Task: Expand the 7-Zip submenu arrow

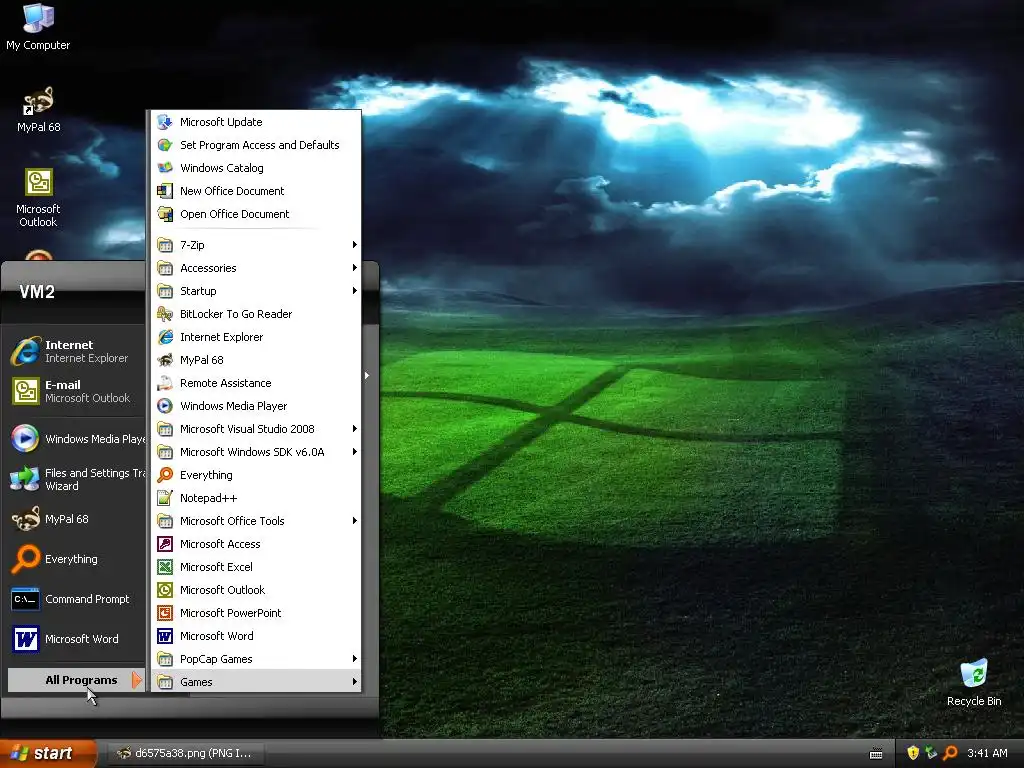Action: point(355,245)
